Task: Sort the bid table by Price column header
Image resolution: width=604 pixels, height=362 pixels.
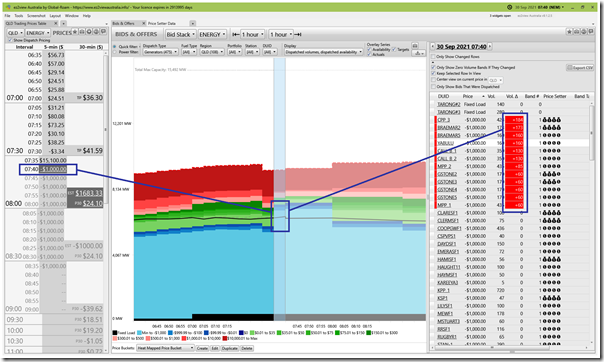Action: [x=468, y=96]
